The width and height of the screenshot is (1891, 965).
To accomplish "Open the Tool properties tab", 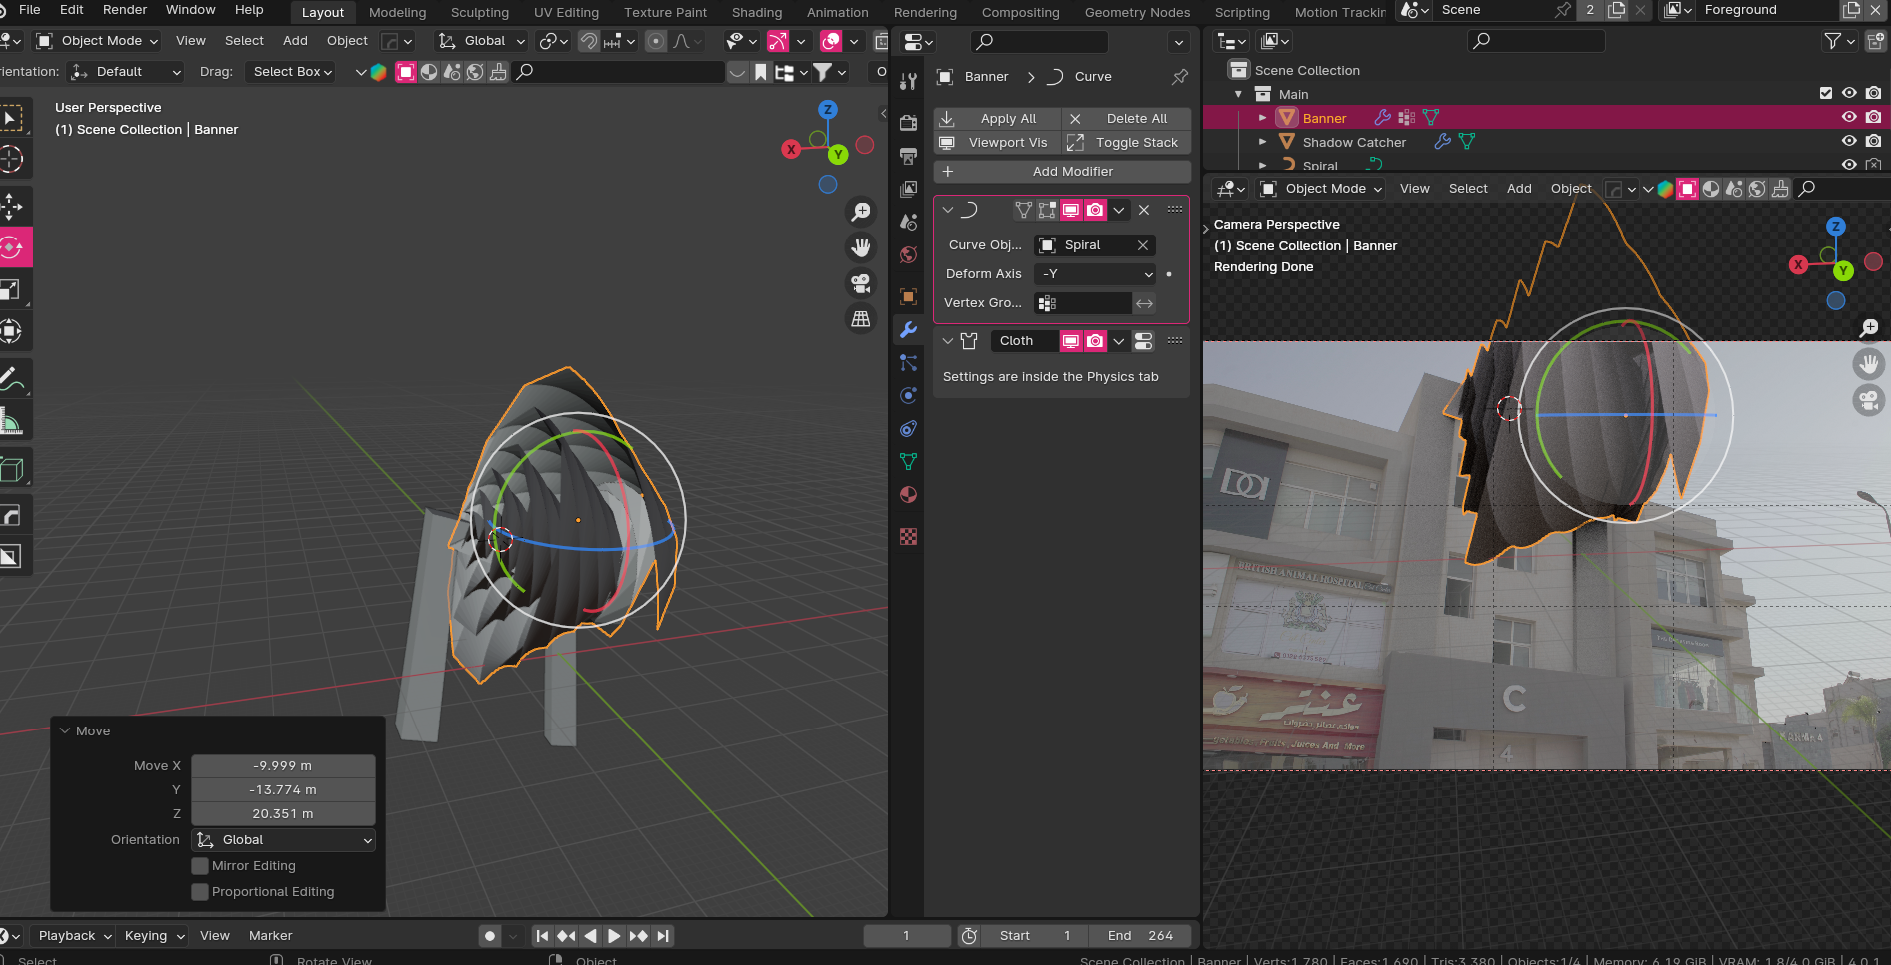I will click(908, 81).
